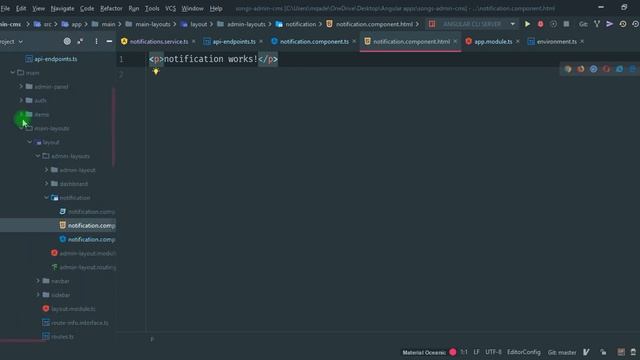Start the Debug session icon

point(540,24)
